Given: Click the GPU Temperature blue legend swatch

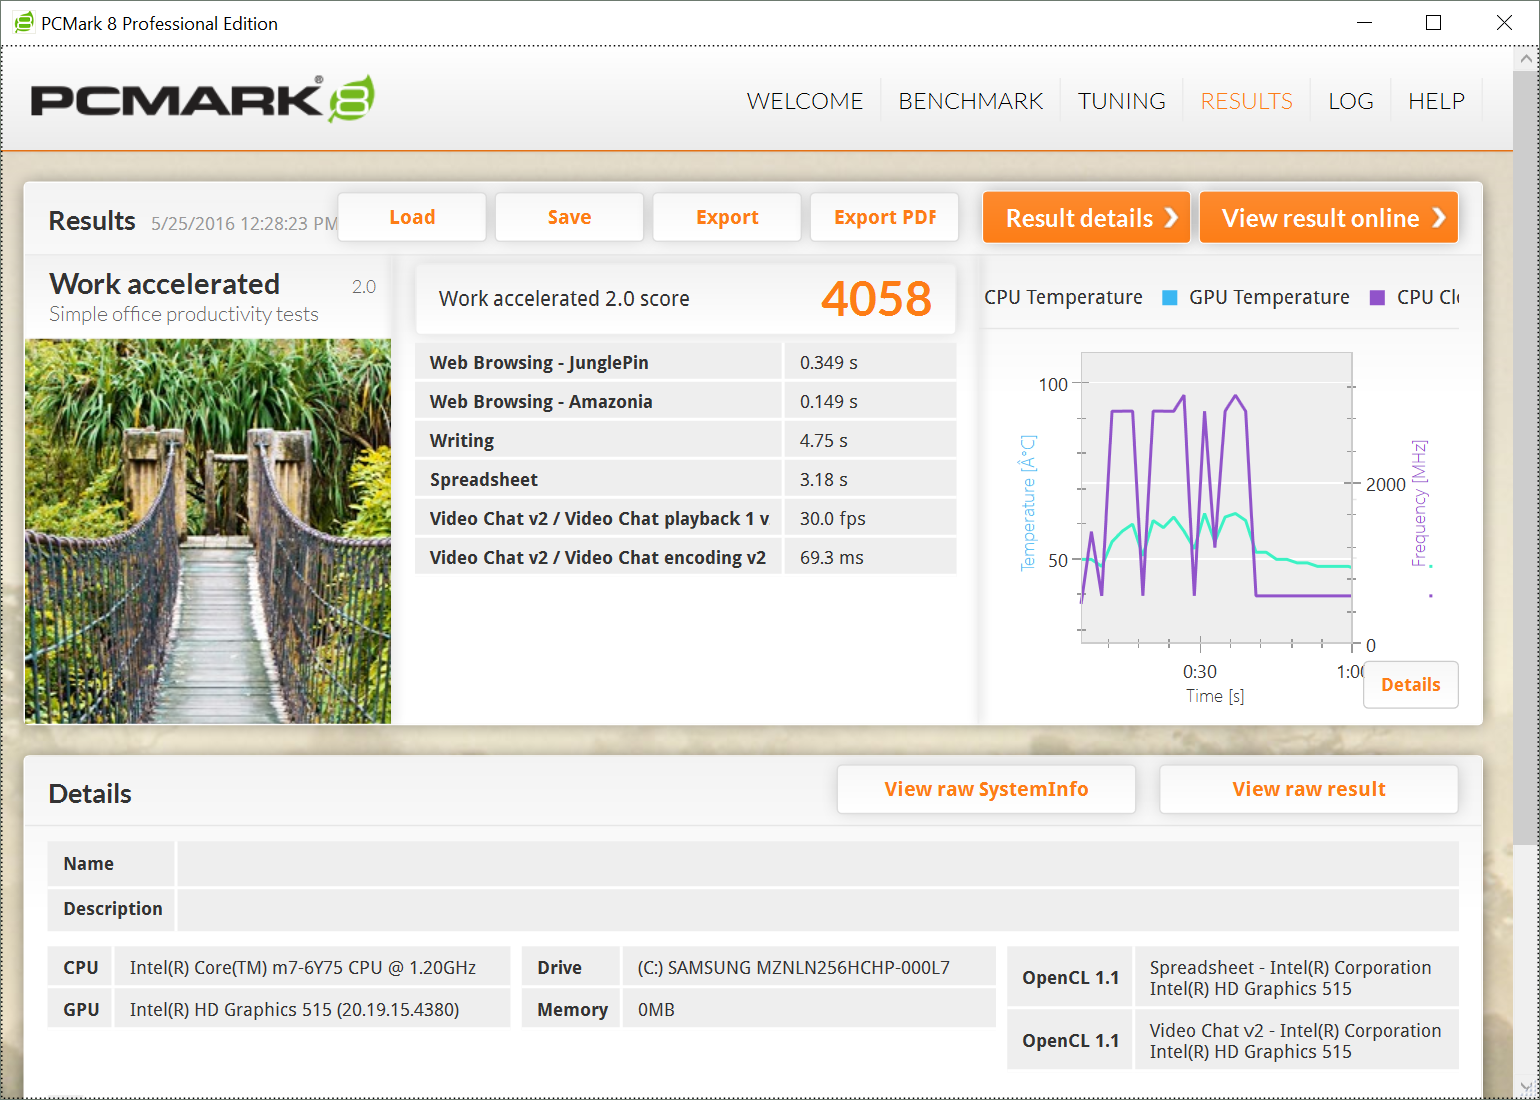Looking at the screenshot, I should point(1169,297).
